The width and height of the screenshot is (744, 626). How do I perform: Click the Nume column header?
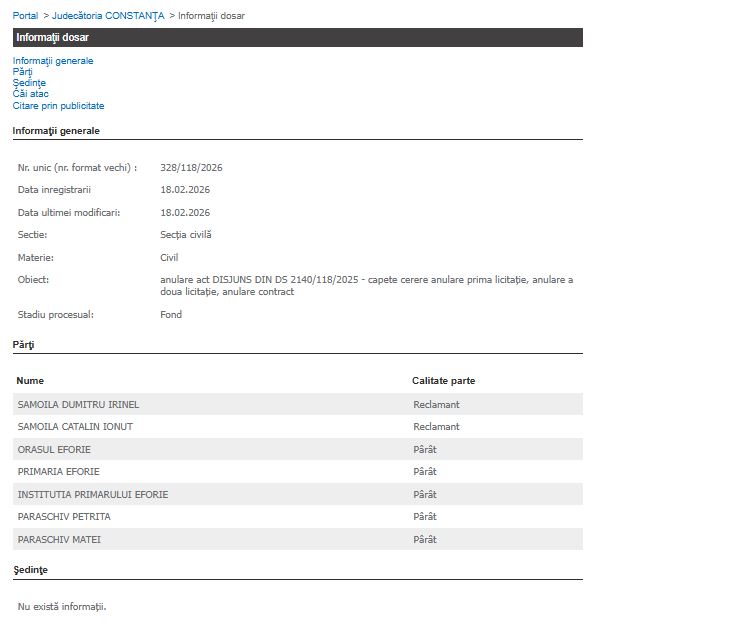click(30, 381)
